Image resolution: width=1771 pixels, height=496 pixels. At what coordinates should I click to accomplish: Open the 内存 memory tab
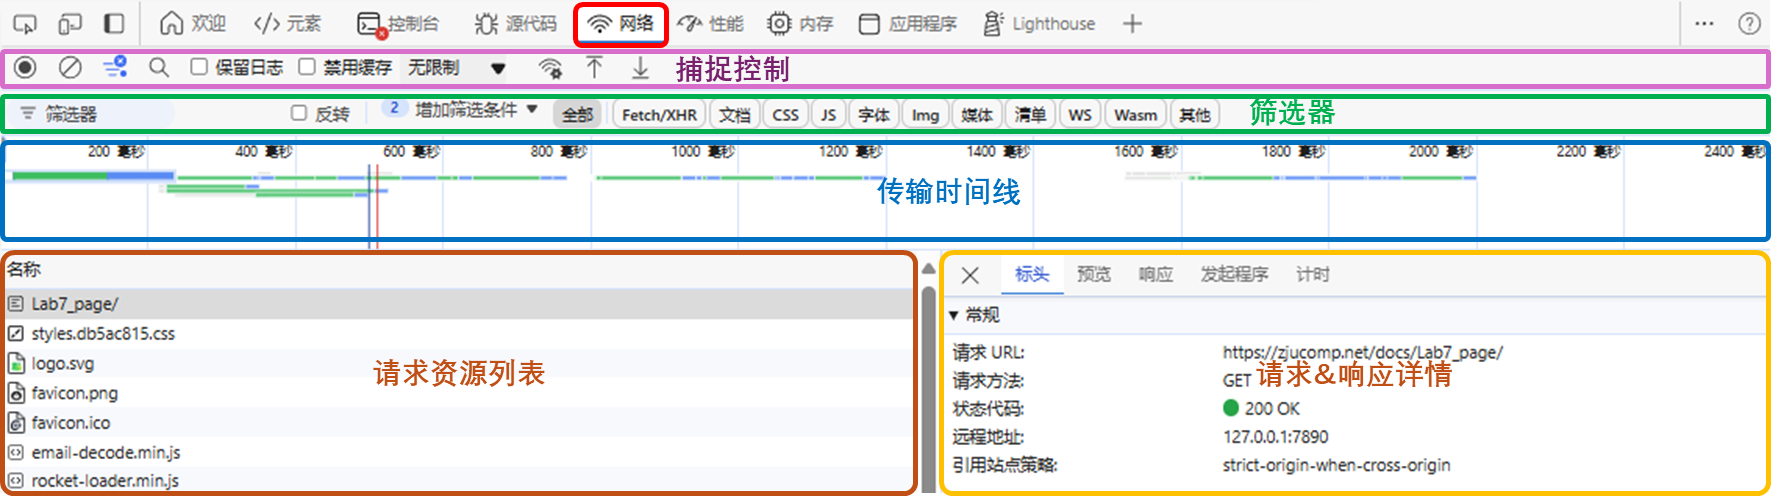coord(800,24)
